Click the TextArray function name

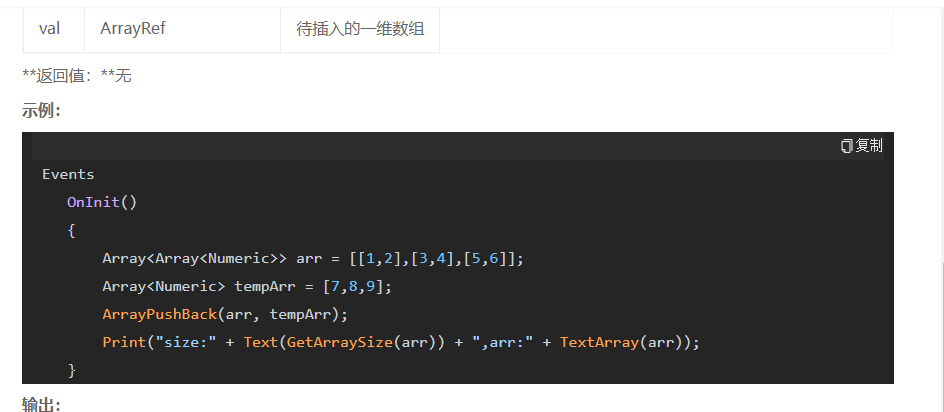598,342
